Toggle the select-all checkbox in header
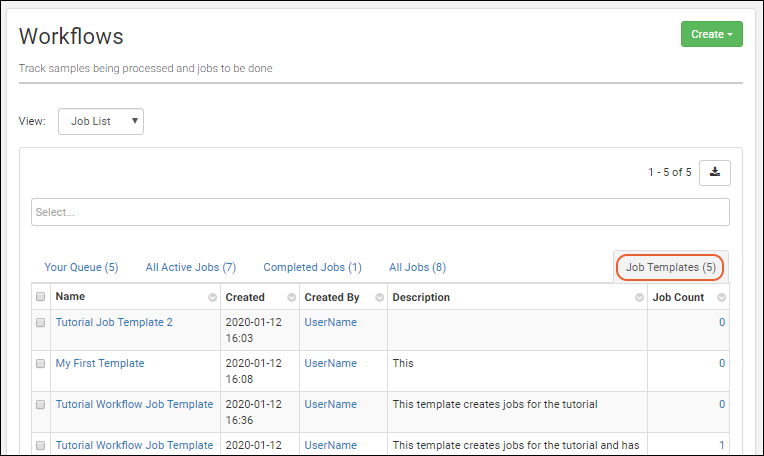Image resolution: width=764 pixels, height=456 pixels. click(41, 297)
